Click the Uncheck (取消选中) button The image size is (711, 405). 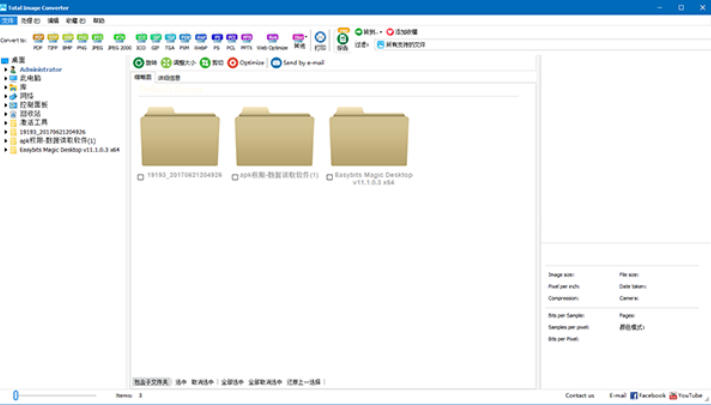point(202,382)
